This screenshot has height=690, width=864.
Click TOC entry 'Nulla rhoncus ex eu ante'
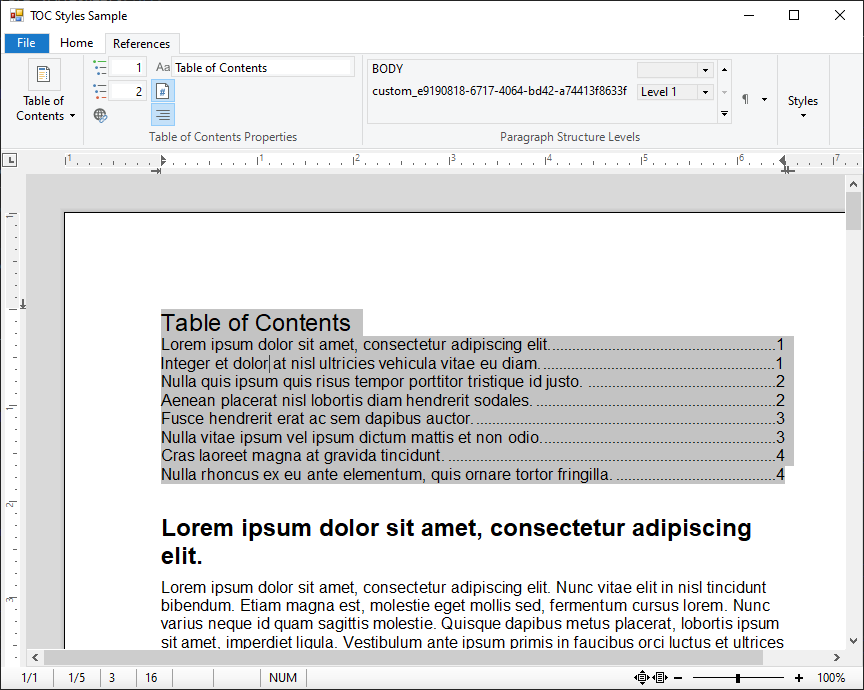473,475
